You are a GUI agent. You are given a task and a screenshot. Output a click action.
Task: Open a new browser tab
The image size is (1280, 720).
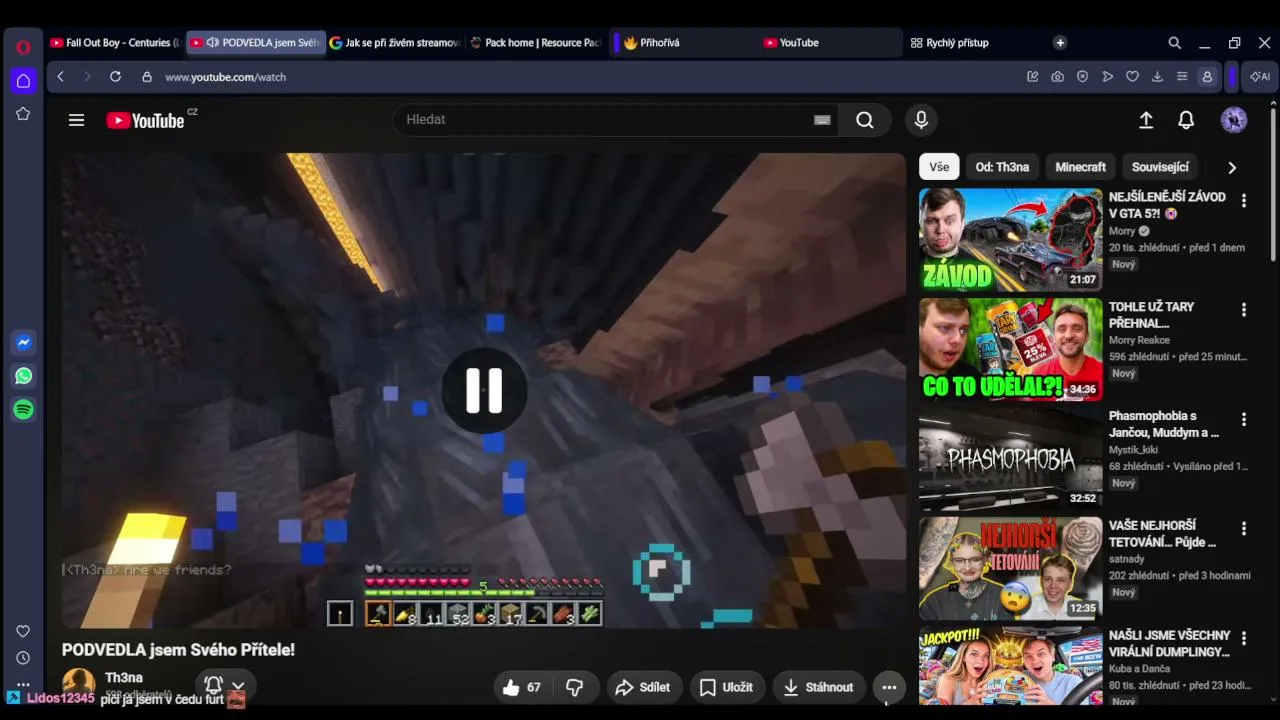click(x=1060, y=43)
